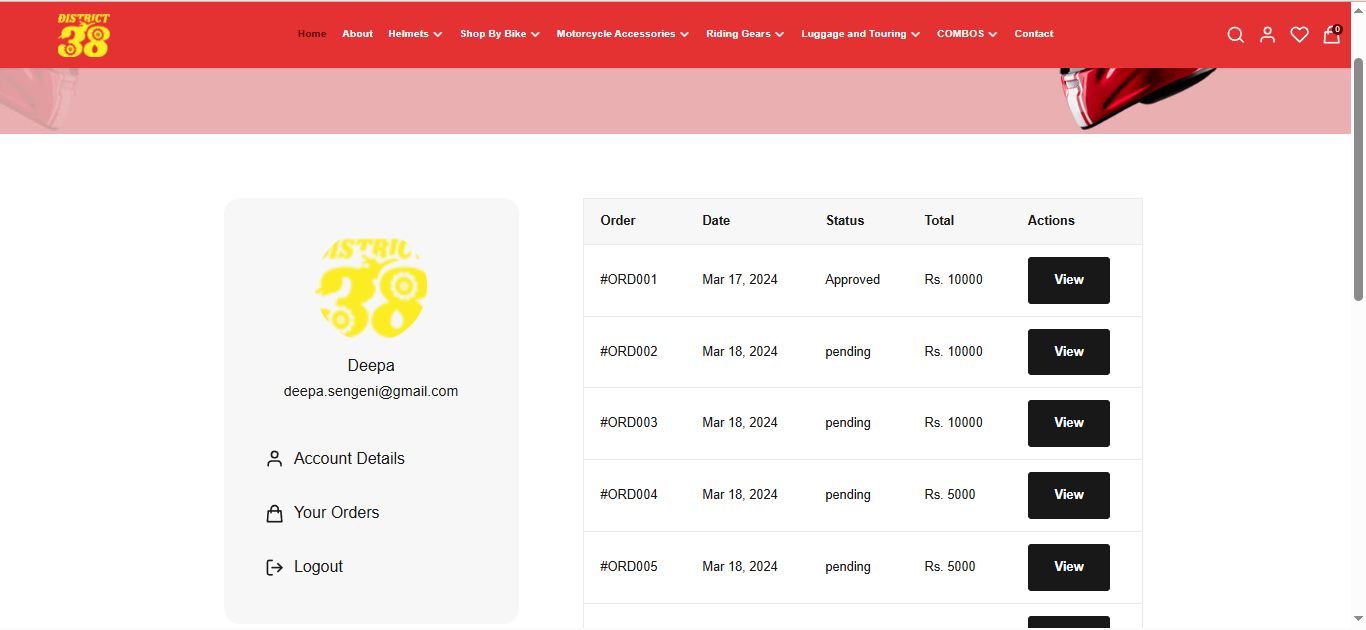Open the Contact menu item
The image size is (1366, 630).
click(x=1033, y=34)
